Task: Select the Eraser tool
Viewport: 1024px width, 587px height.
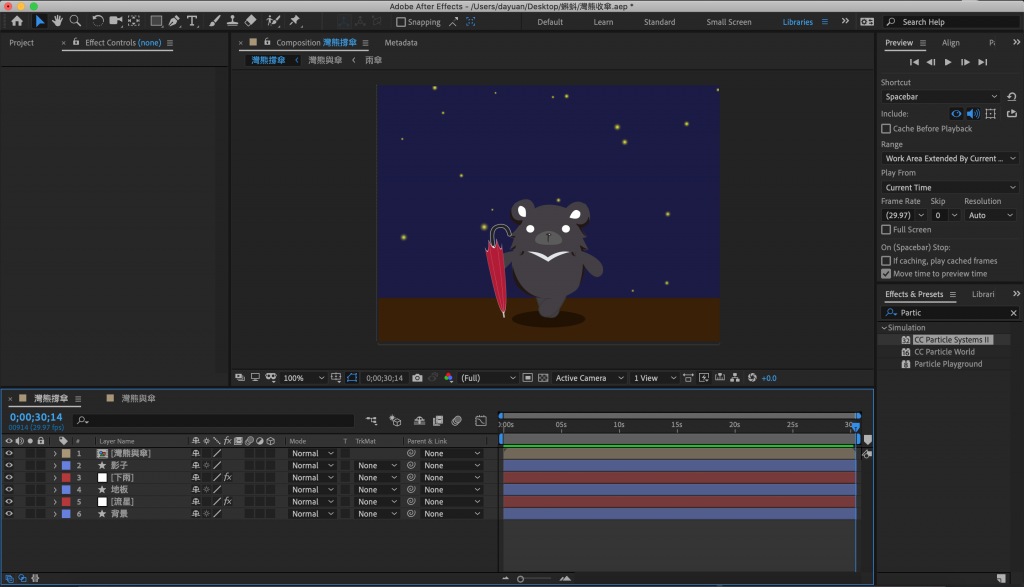Action: click(250, 22)
